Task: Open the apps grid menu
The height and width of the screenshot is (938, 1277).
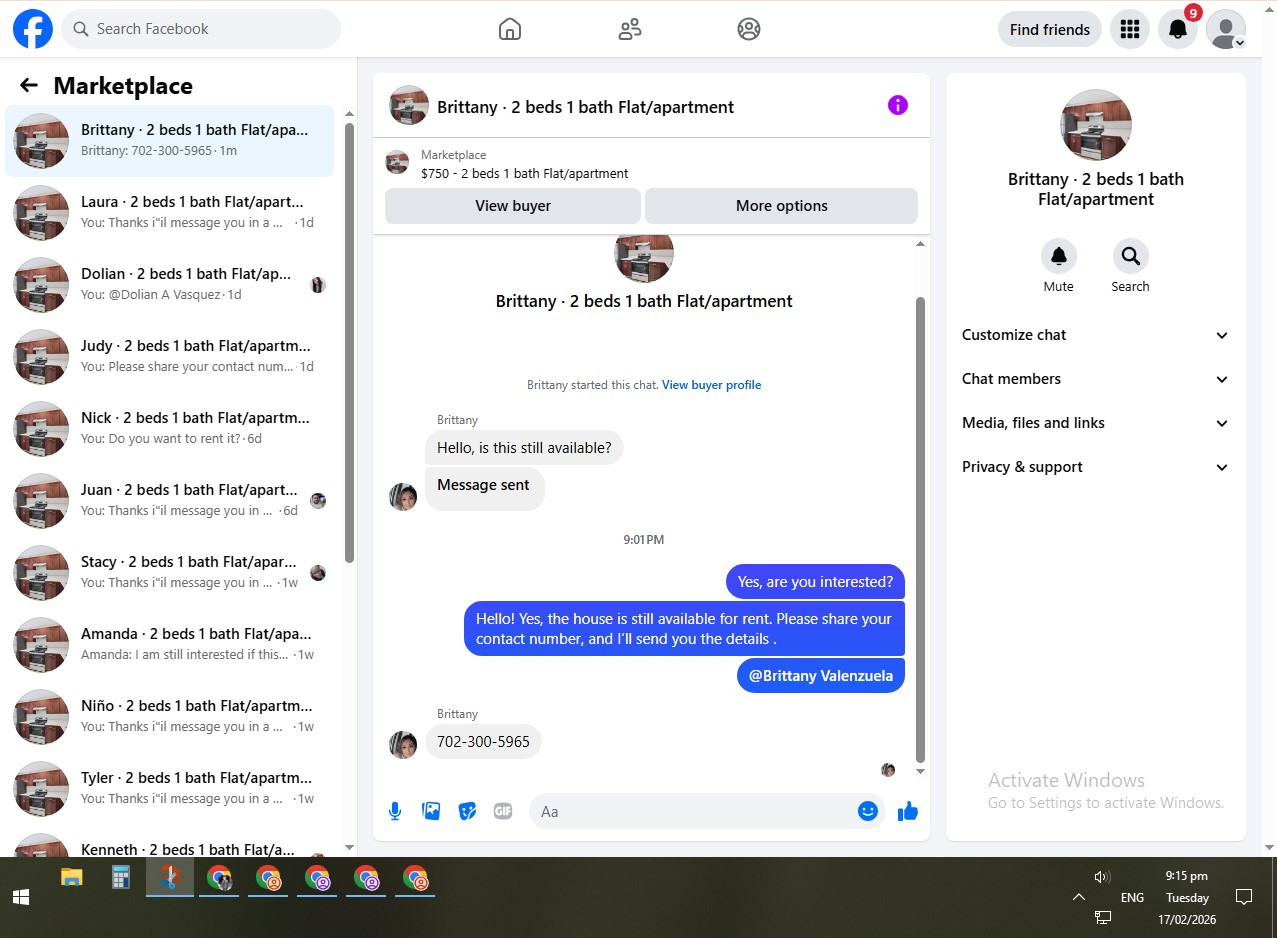Action: (x=1130, y=29)
